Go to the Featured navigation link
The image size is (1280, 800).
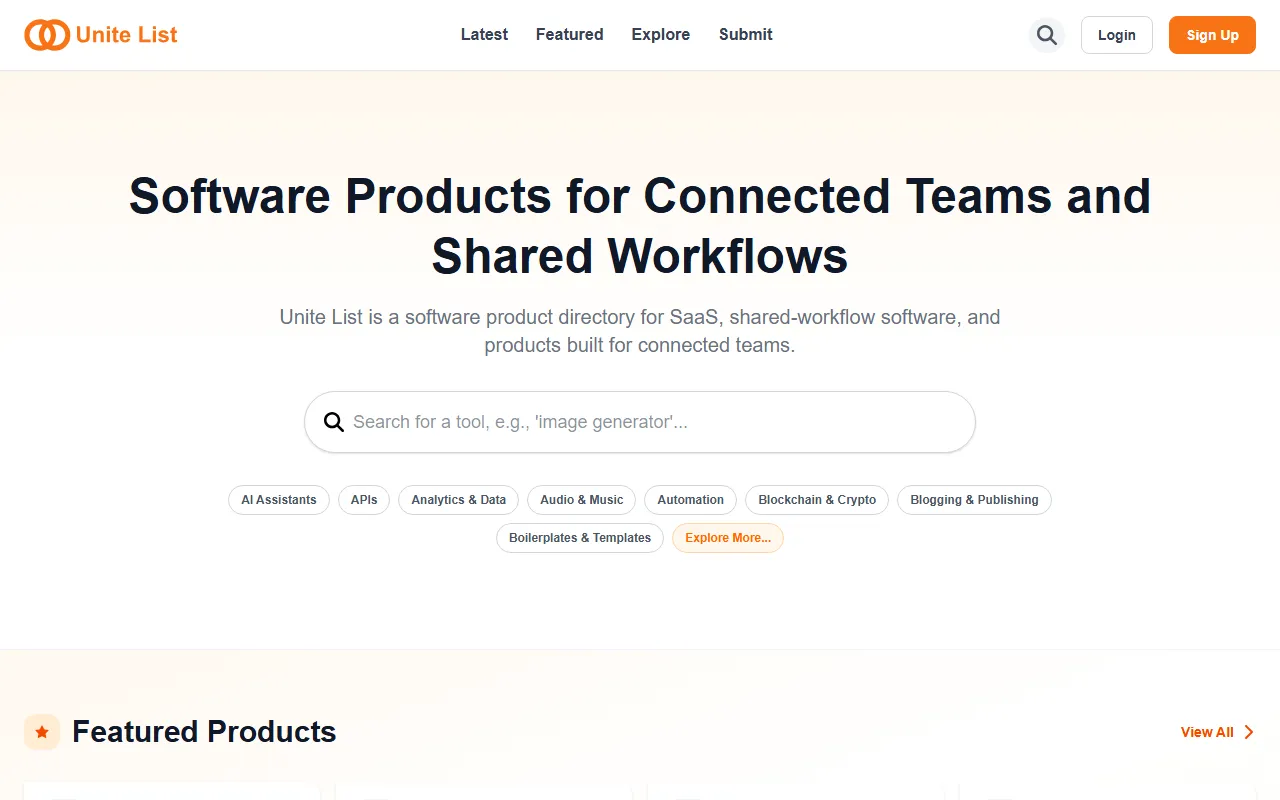pos(569,34)
